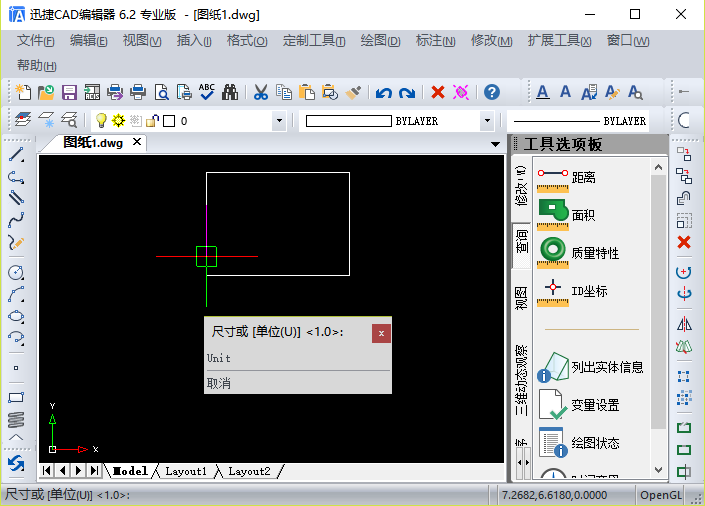Jump to first layout tab arrow
705x506 pixels.
[x=47, y=471]
